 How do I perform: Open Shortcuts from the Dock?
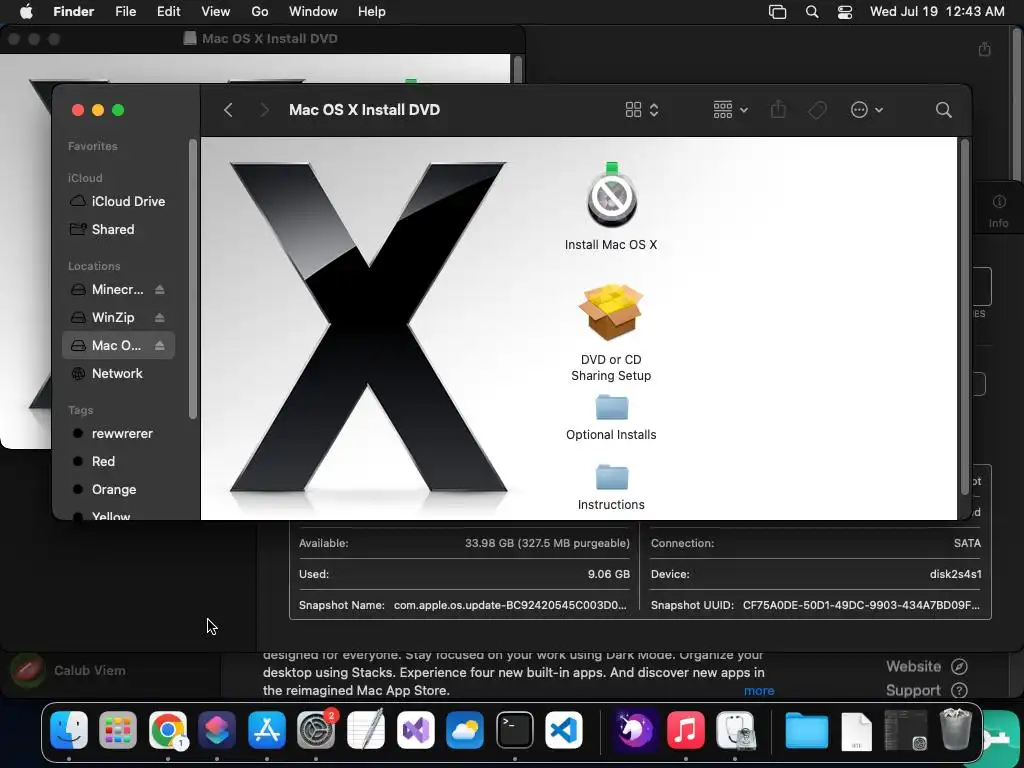(217, 730)
